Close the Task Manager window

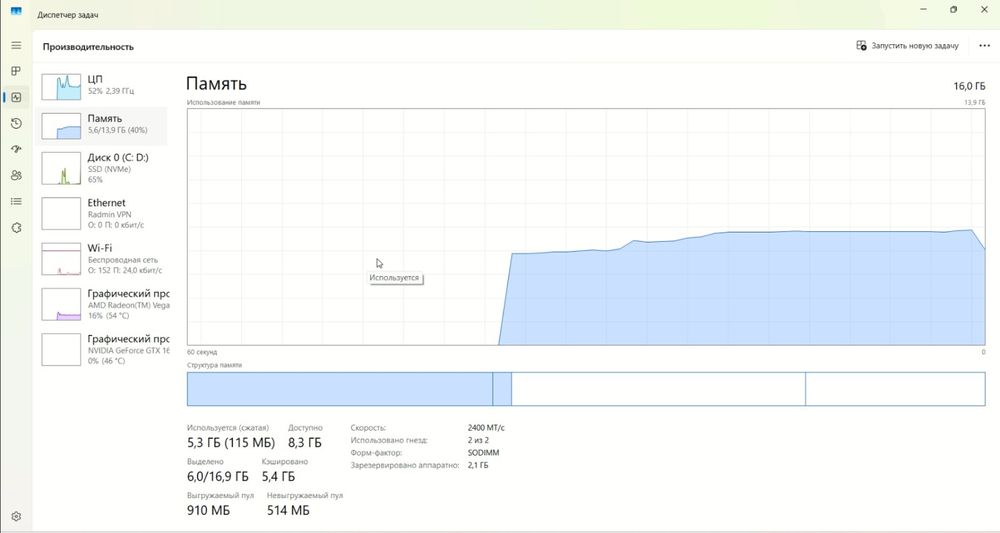(983, 10)
